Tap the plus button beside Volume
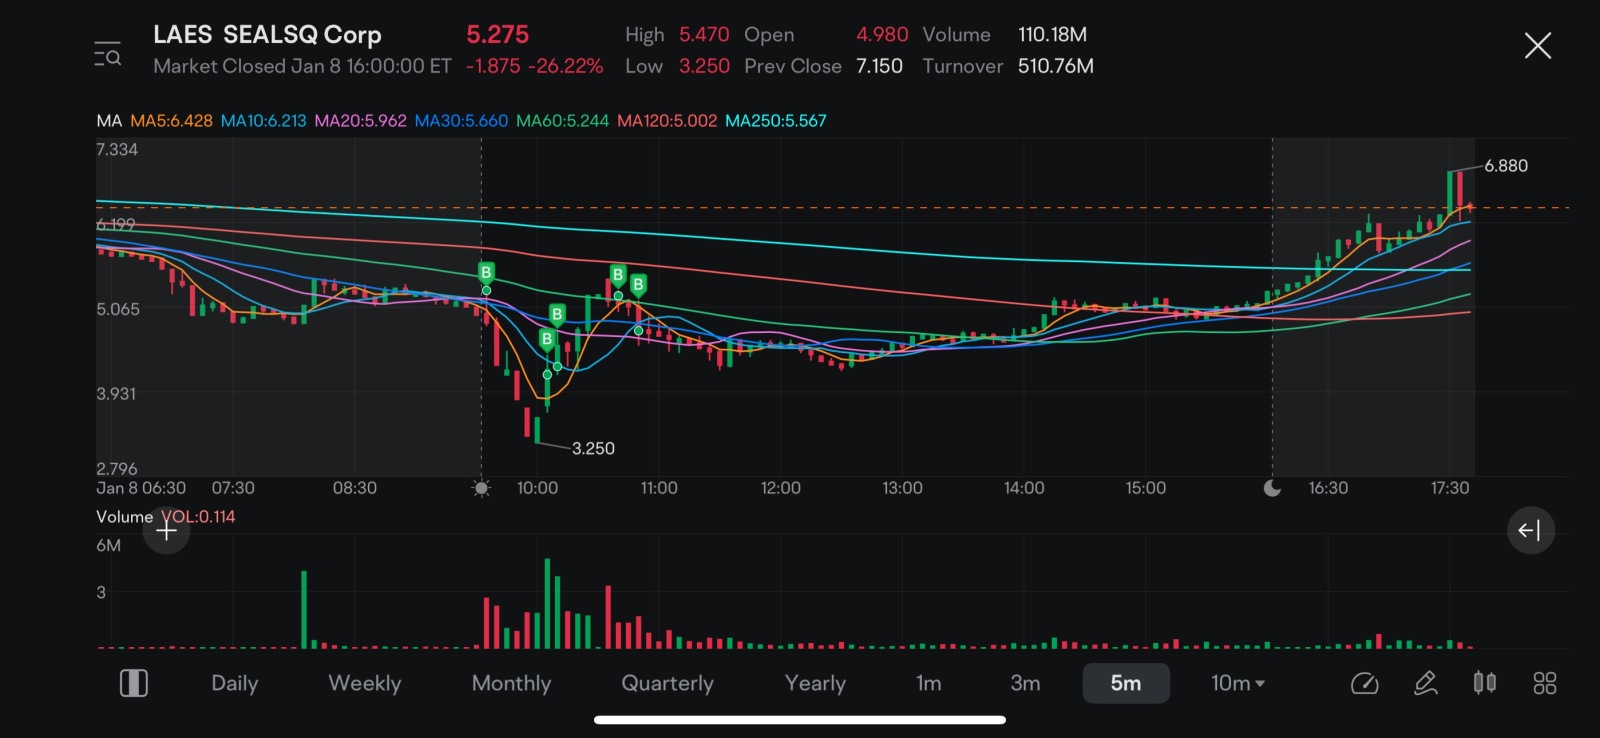The height and width of the screenshot is (738, 1600). [167, 530]
